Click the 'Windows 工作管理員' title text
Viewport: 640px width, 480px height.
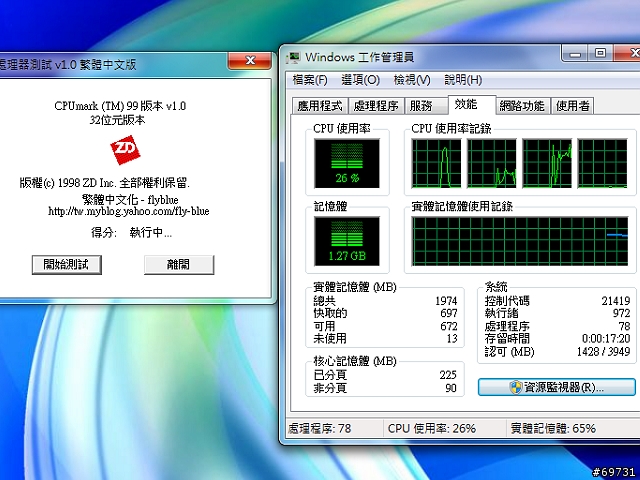pyautogui.click(x=360, y=57)
